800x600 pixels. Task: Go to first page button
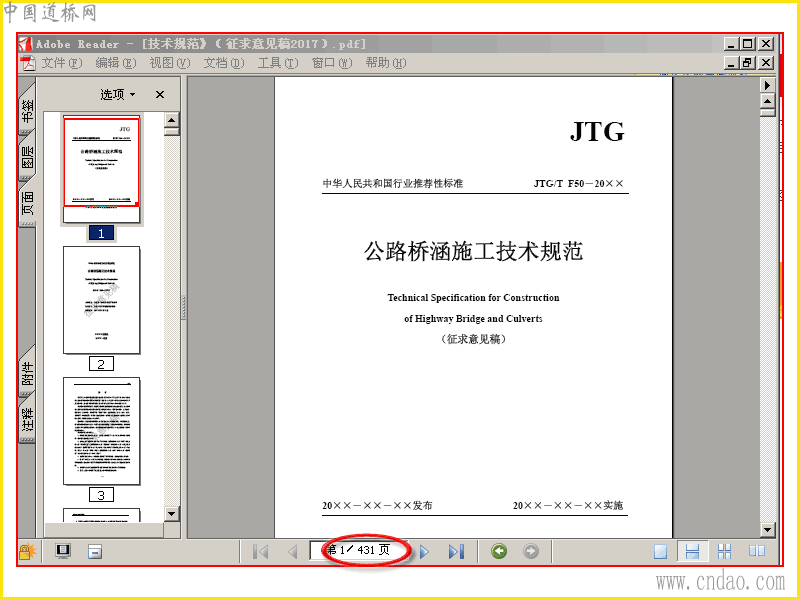point(261,552)
